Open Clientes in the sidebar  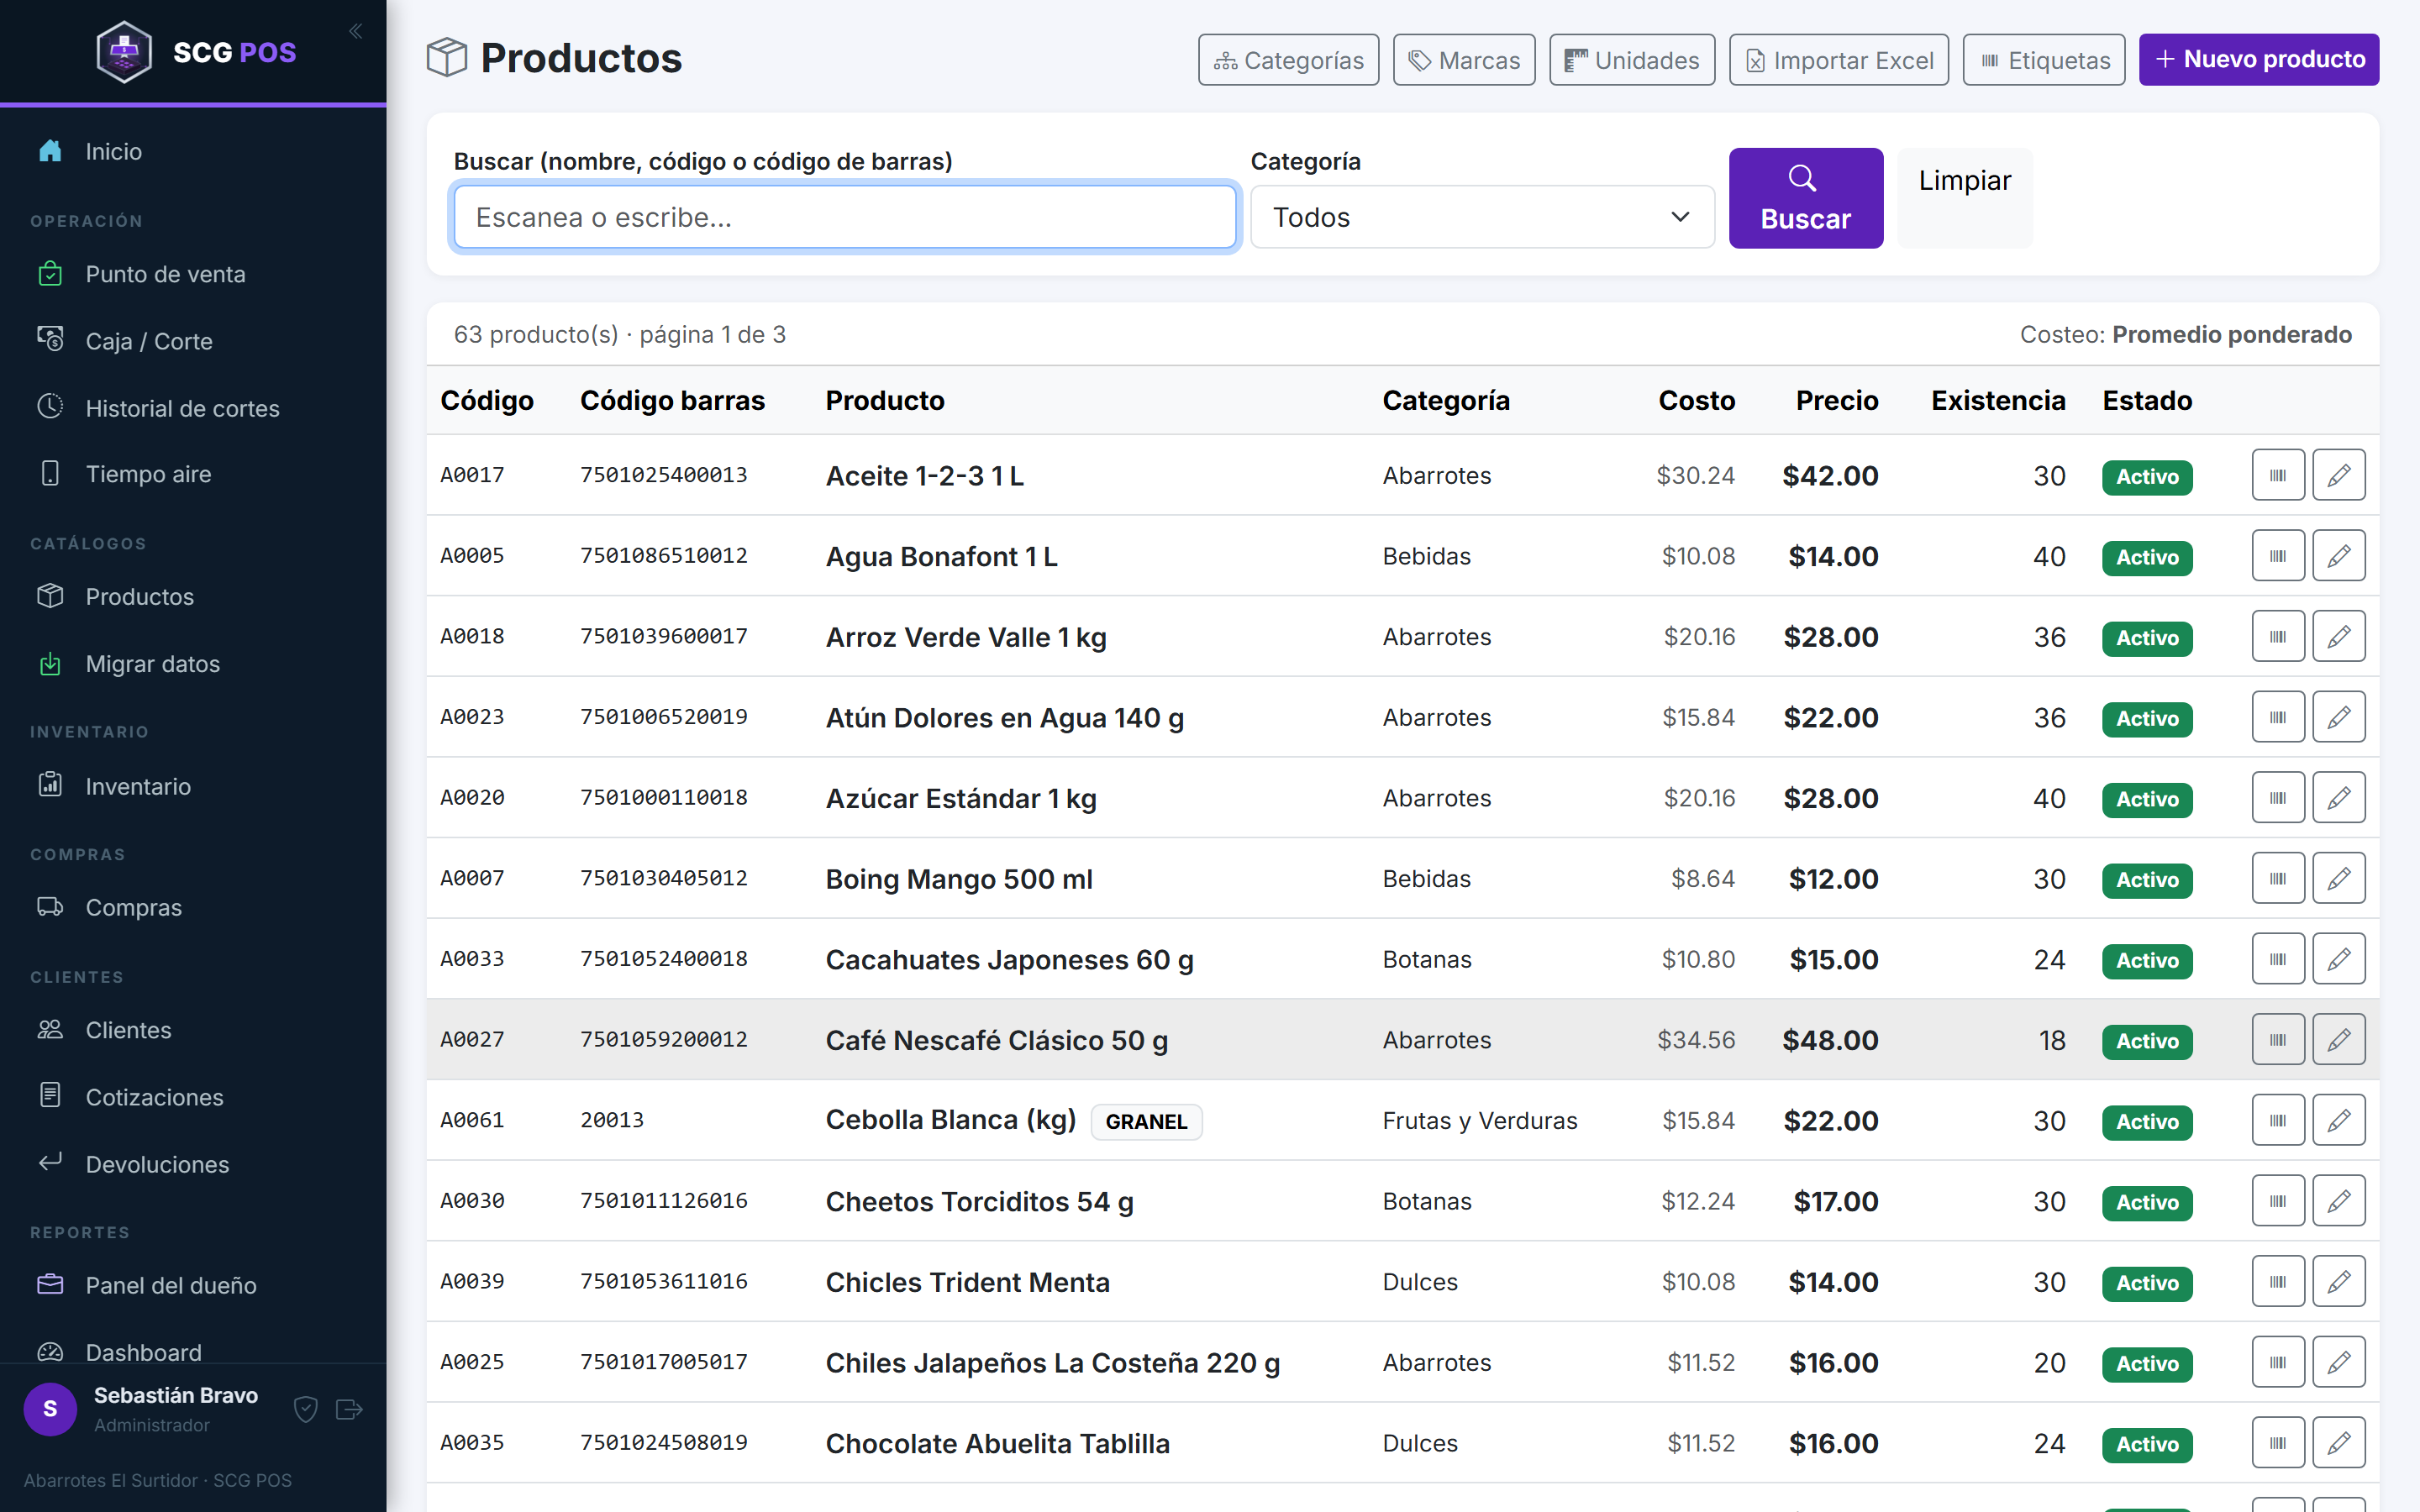(x=193, y=1030)
